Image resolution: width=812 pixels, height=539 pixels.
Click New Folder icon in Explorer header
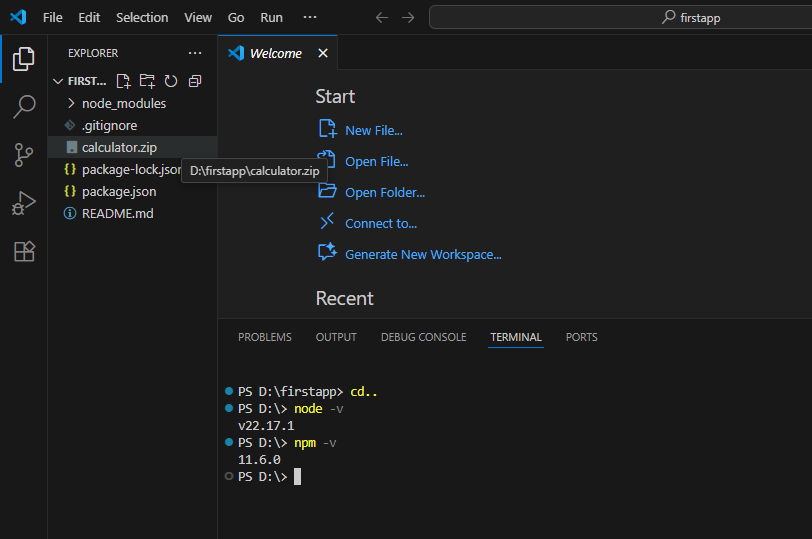click(x=147, y=81)
